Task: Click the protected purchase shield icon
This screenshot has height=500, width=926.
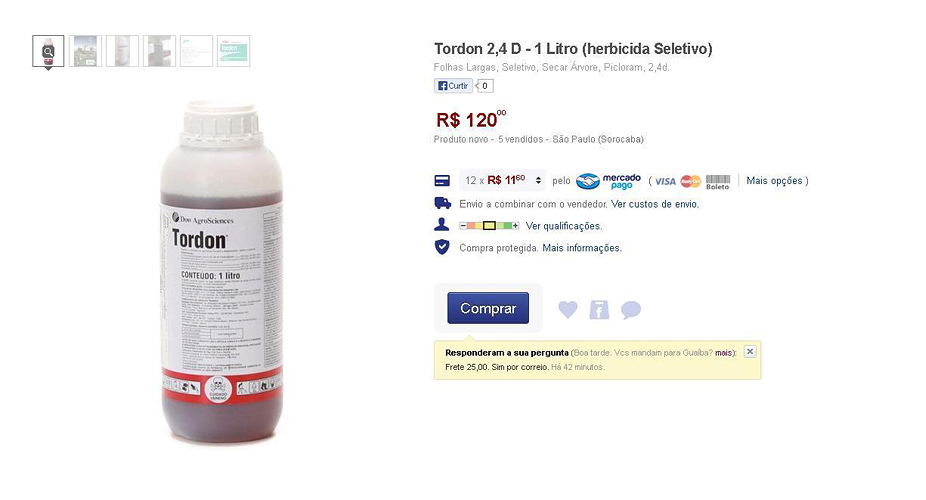Action: coord(442,247)
